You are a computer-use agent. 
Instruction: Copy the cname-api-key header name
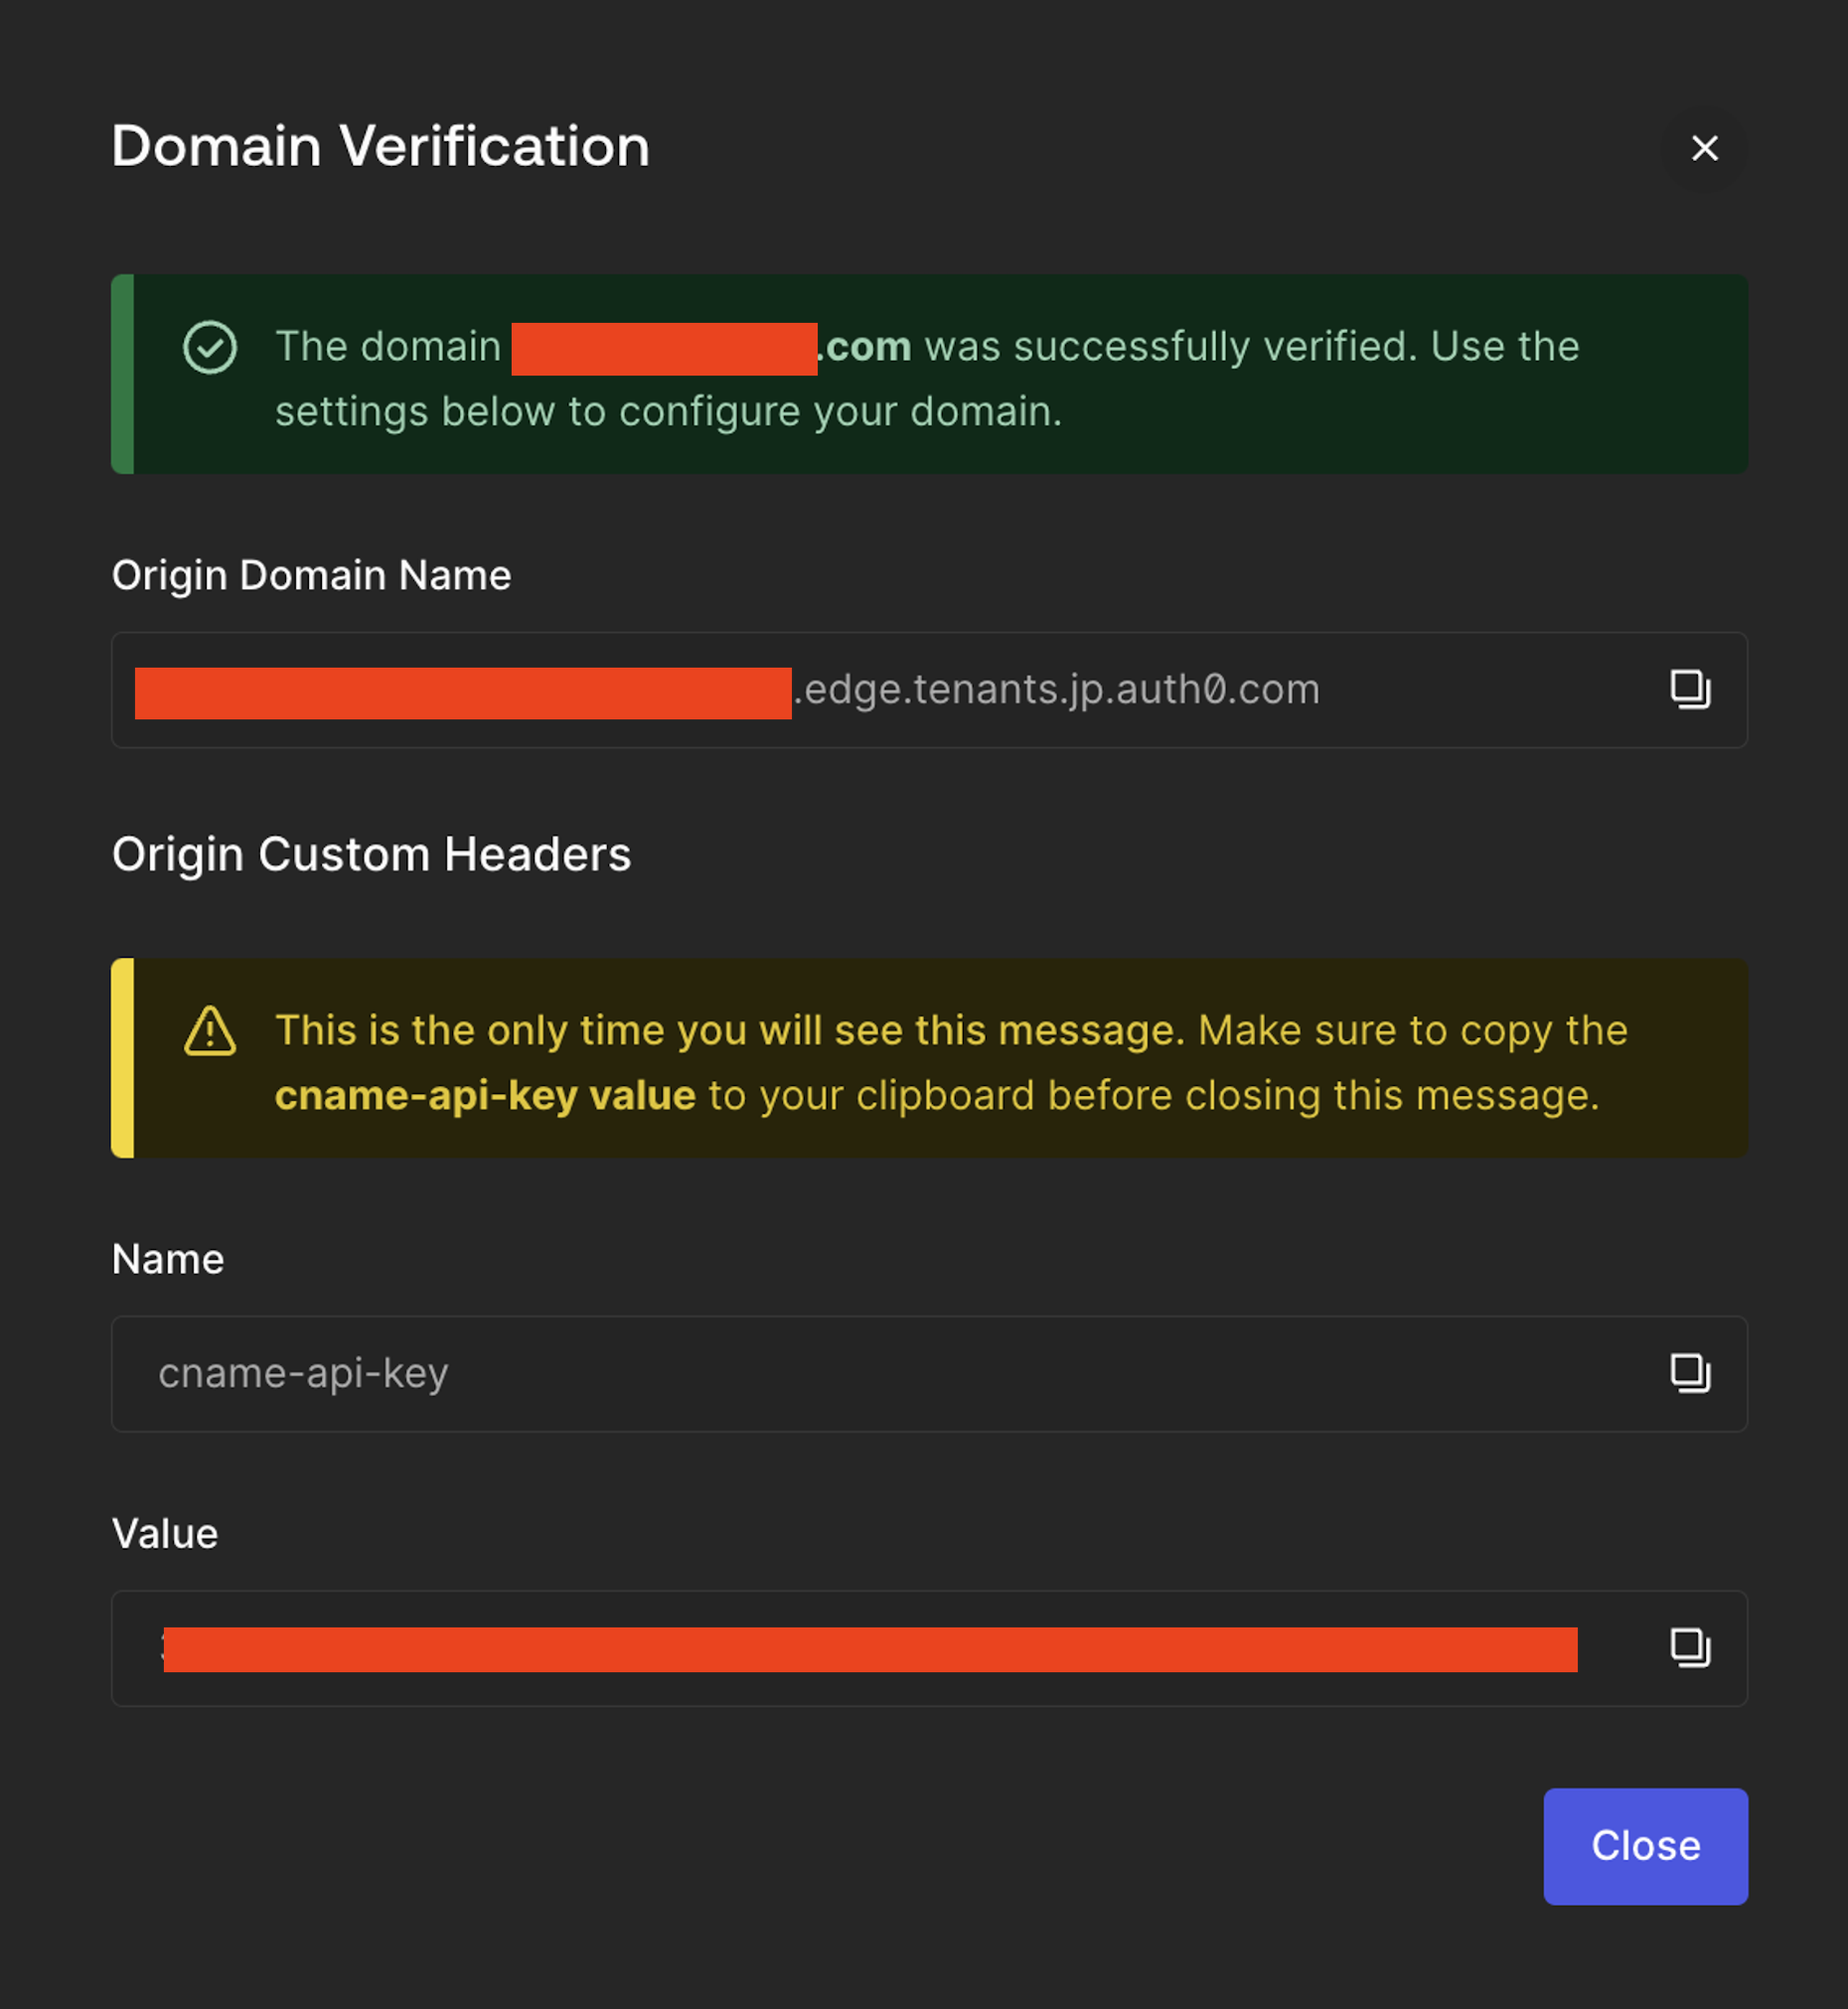[x=1690, y=1373]
